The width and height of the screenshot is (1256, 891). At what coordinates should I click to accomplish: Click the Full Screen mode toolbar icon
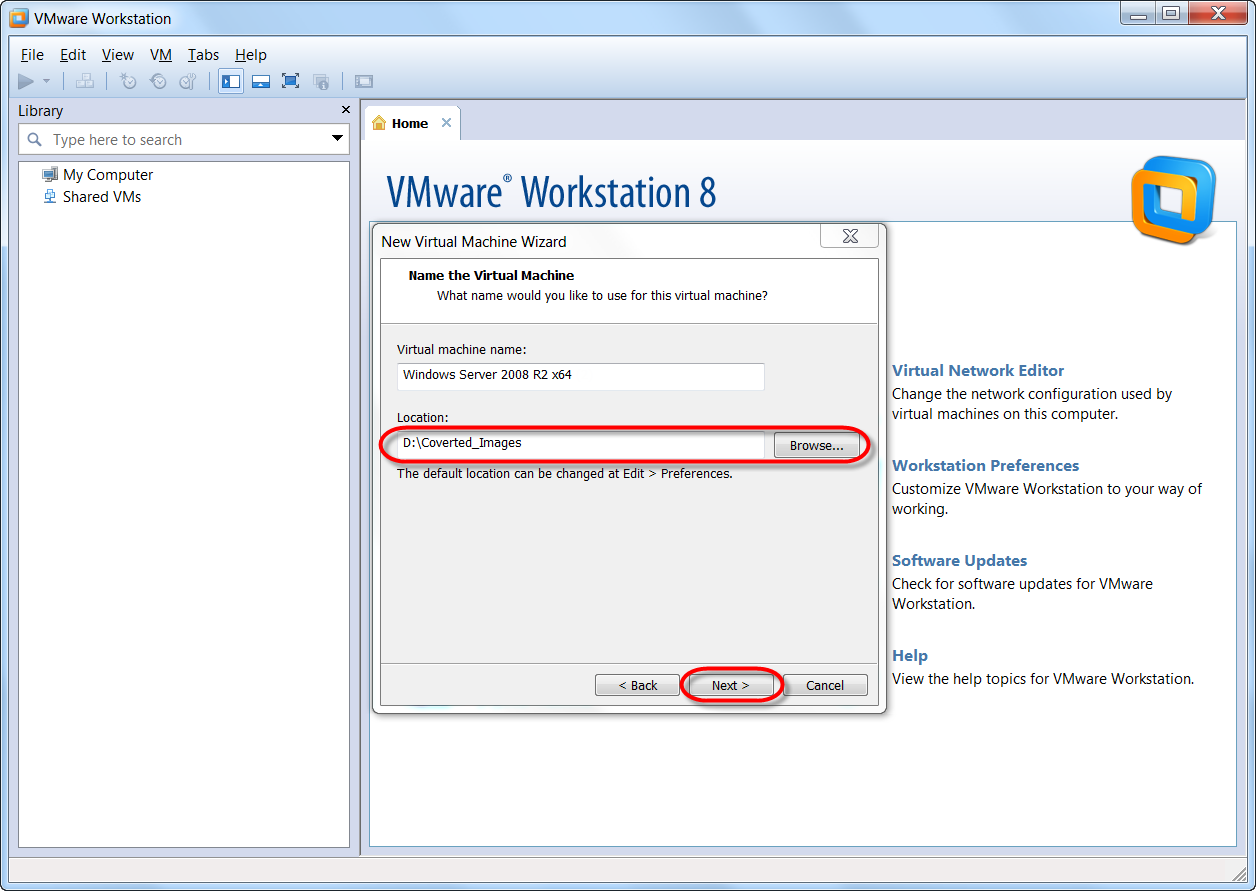click(x=291, y=82)
